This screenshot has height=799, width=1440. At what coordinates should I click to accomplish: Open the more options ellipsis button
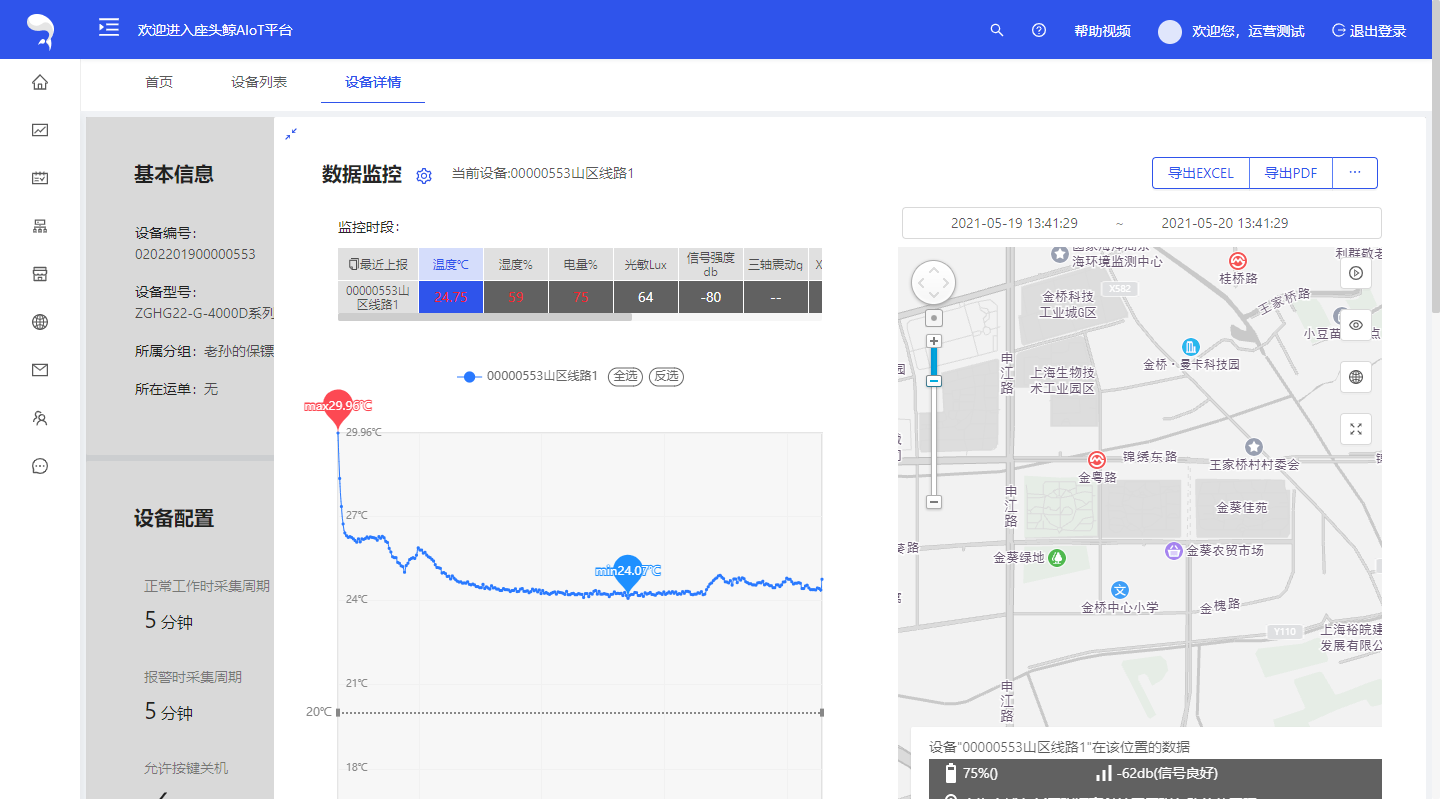point(1355,173)
